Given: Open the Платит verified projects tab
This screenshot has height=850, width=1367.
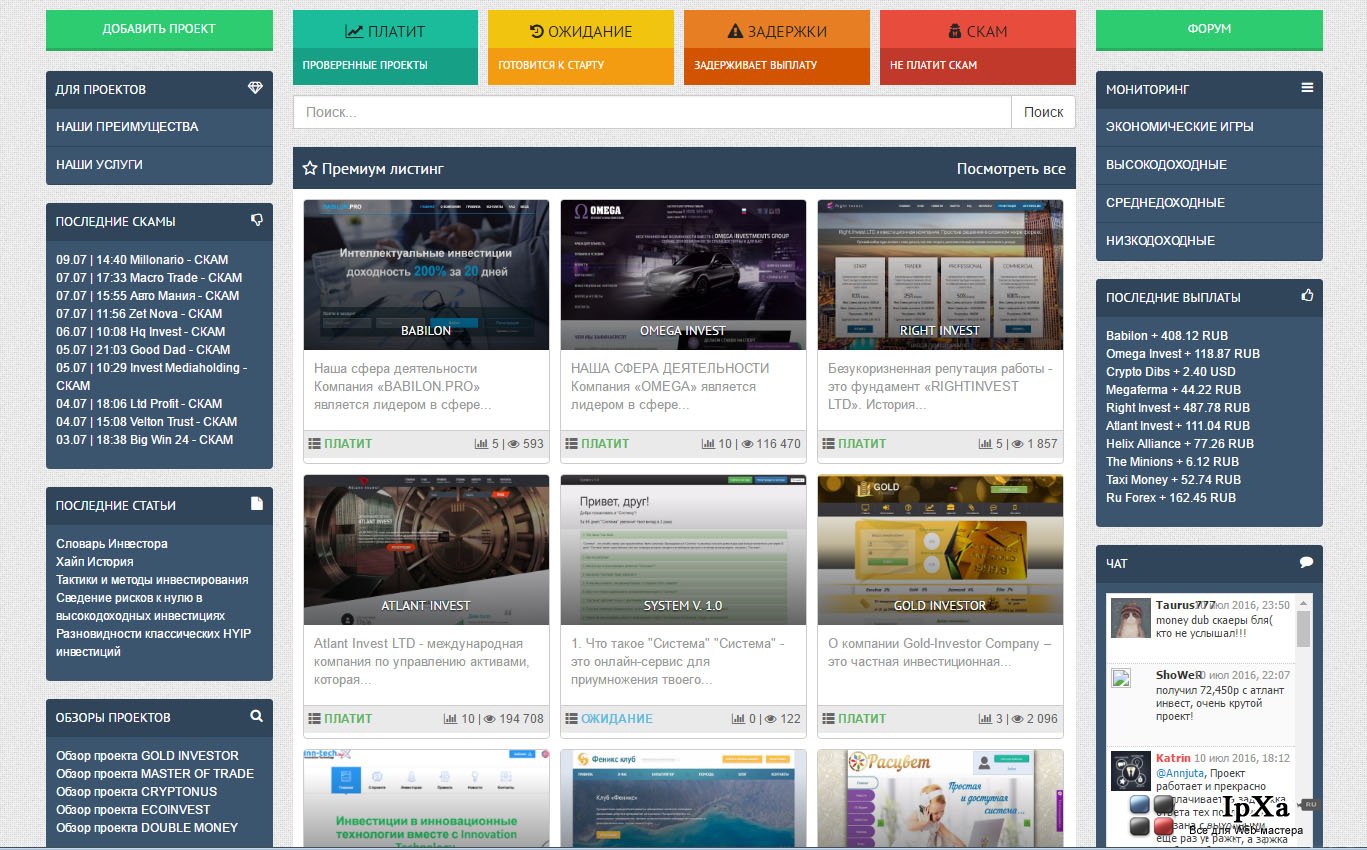Looking at the screenshot, I should (x=385, y=47).
